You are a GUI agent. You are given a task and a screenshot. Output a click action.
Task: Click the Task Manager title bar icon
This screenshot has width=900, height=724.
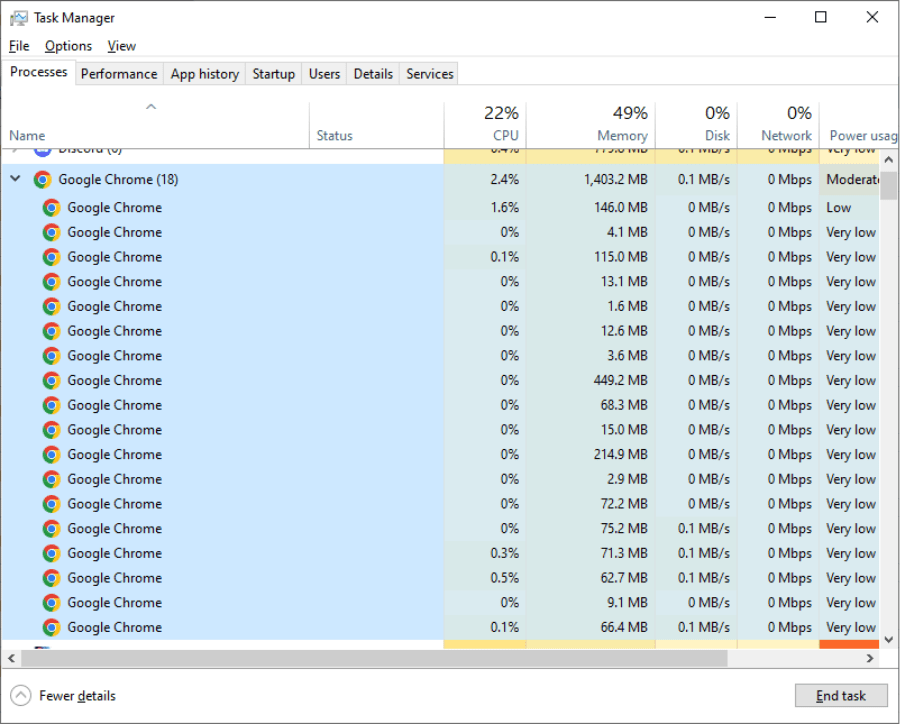18,18
